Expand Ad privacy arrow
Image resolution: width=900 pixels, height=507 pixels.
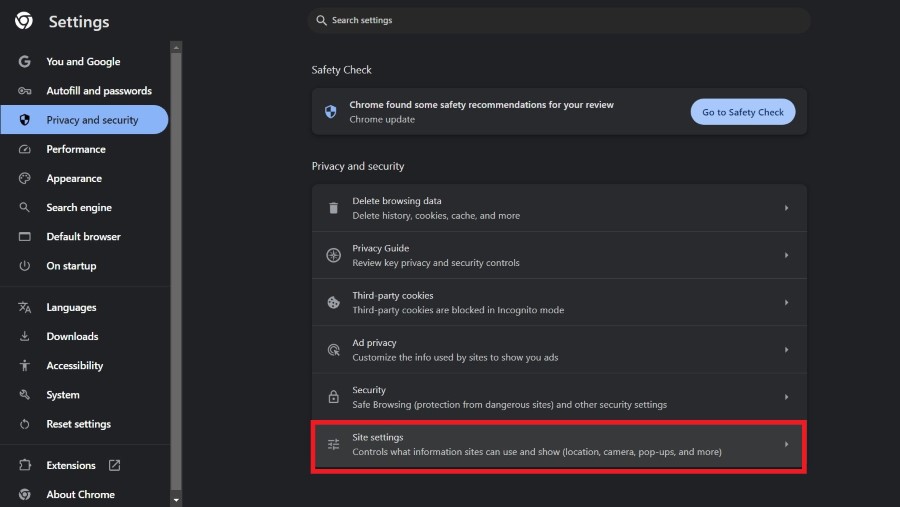[786, 350]
